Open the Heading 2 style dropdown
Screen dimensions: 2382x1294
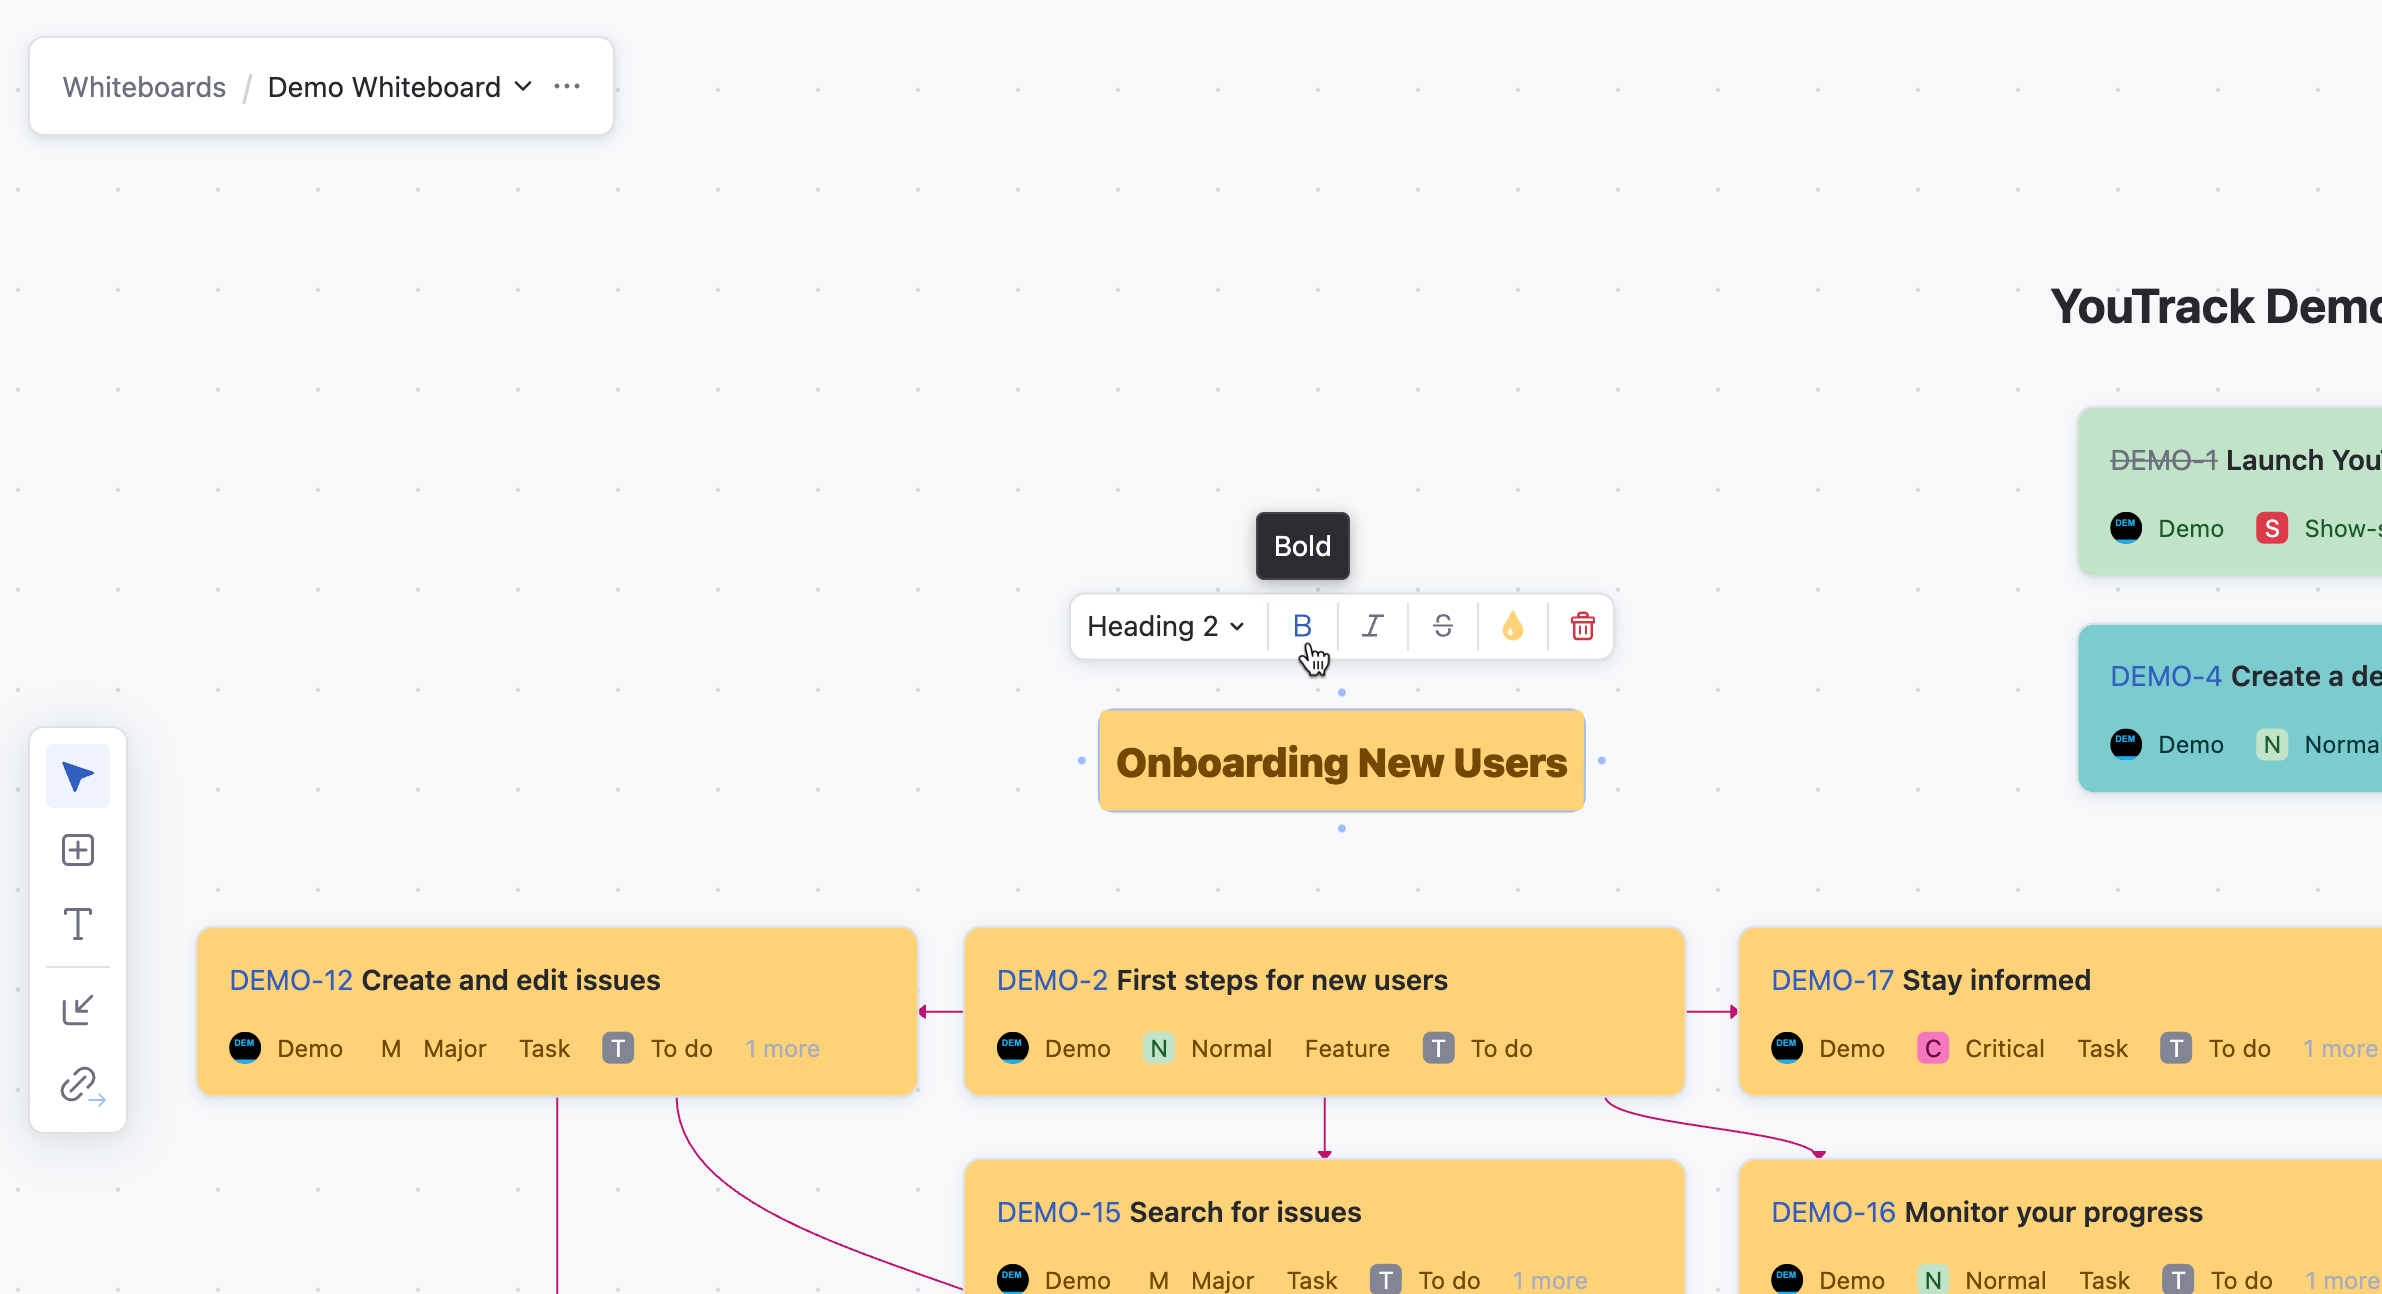point(1166,626)
